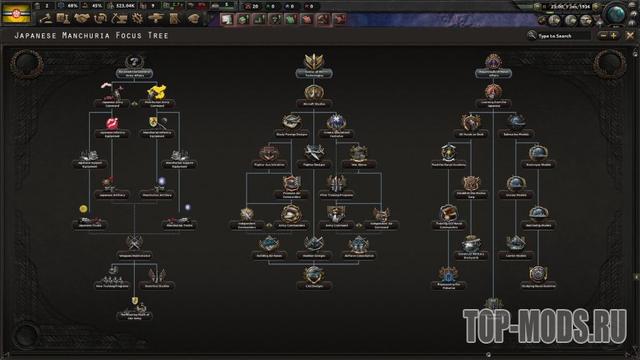Select the Fighter Designs focus
The height and width of the screenshot is (360, 640).
click(314, 157)
